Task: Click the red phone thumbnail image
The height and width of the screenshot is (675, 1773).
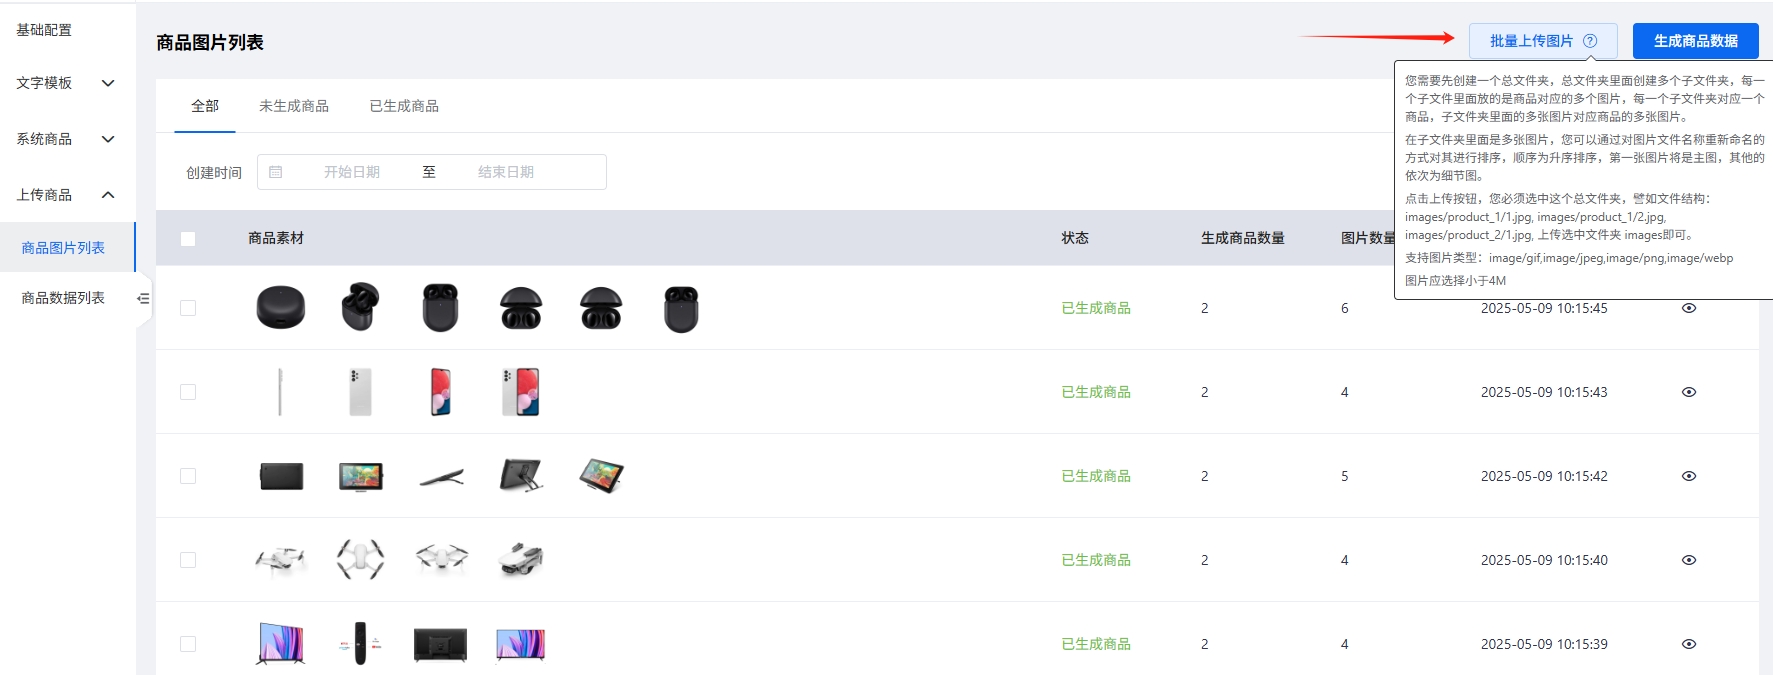Action: point(440,392)
